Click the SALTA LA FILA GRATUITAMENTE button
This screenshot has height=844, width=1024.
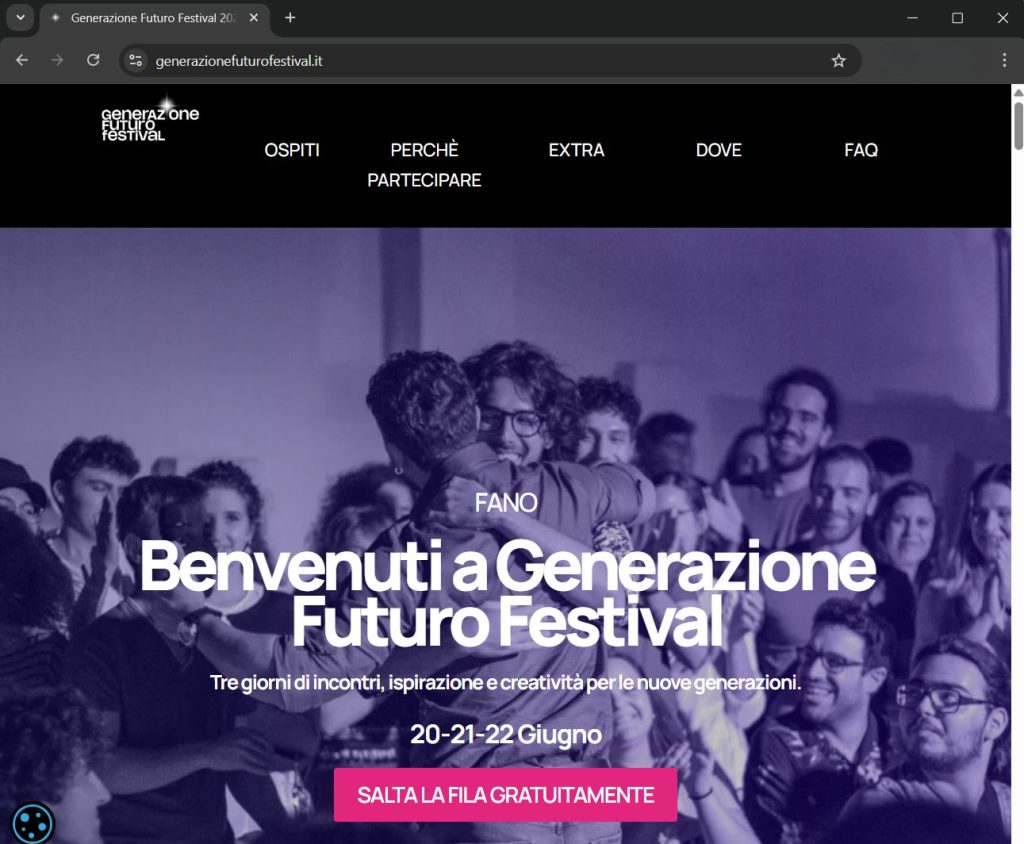click(x=505, y=795)
